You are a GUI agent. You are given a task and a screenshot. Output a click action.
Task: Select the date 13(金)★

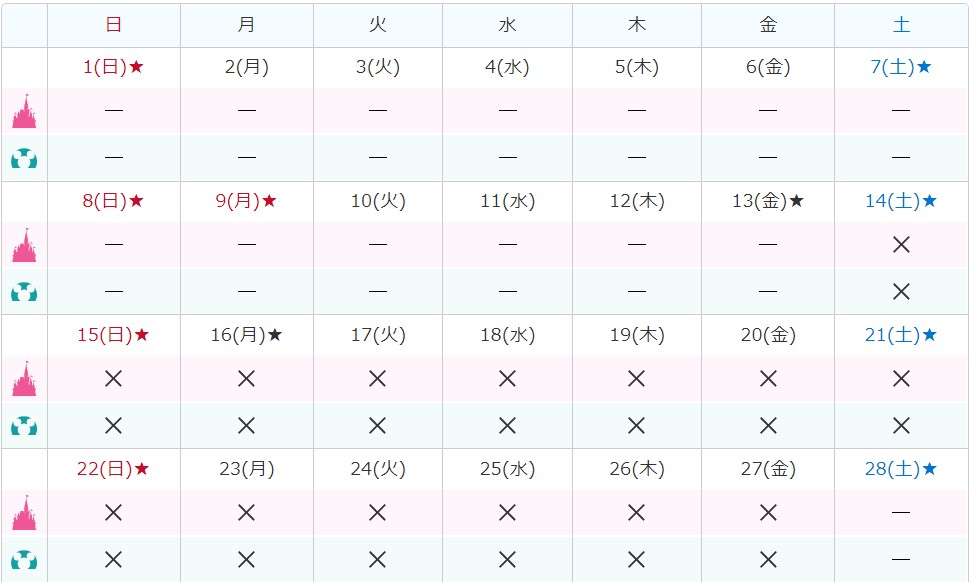768,201
